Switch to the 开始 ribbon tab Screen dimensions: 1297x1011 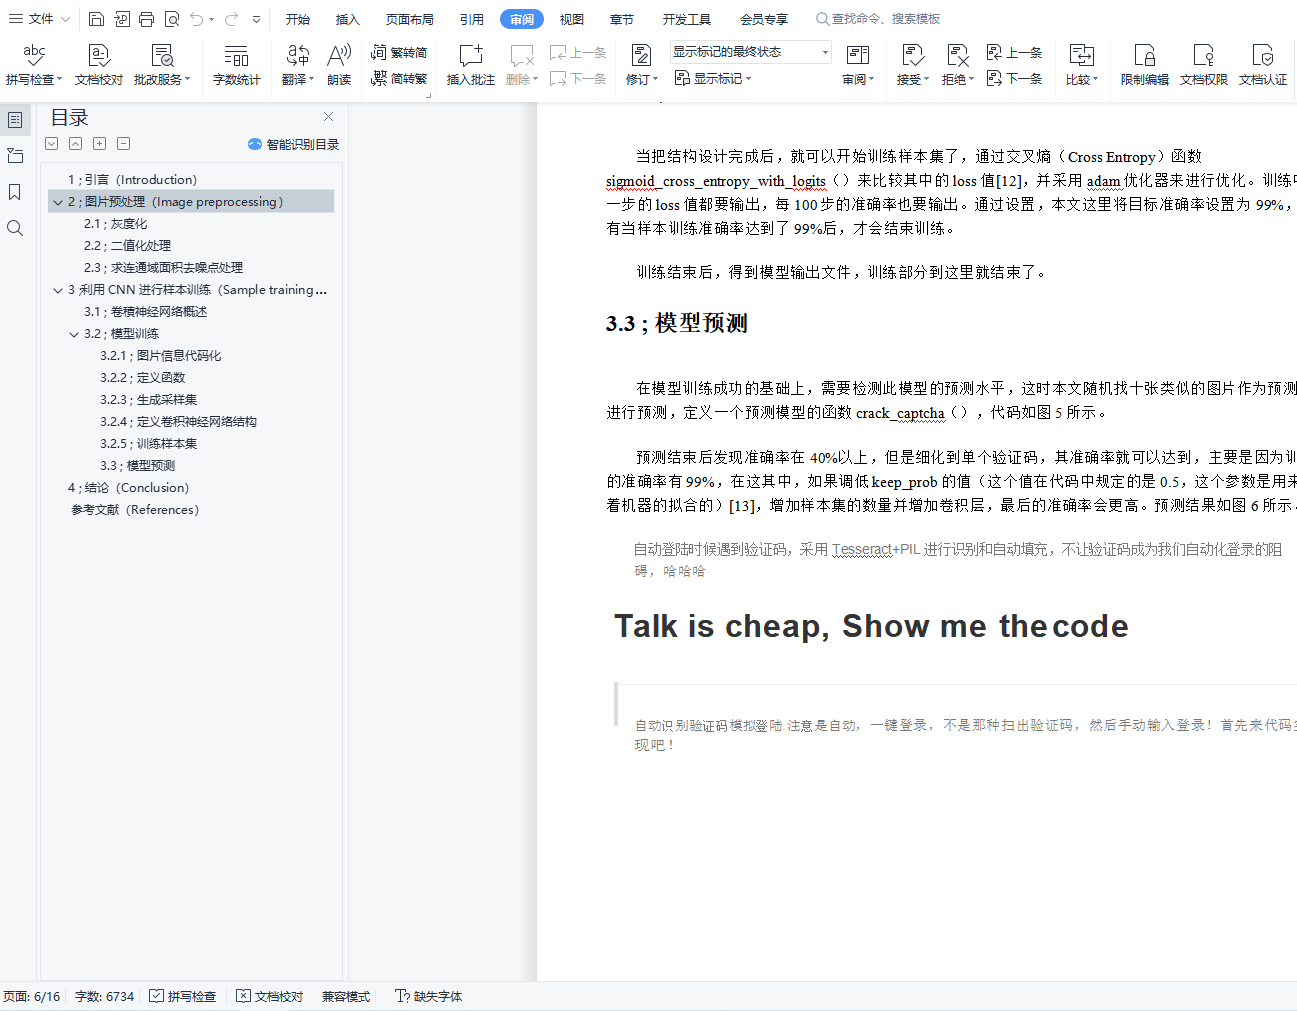297,19
